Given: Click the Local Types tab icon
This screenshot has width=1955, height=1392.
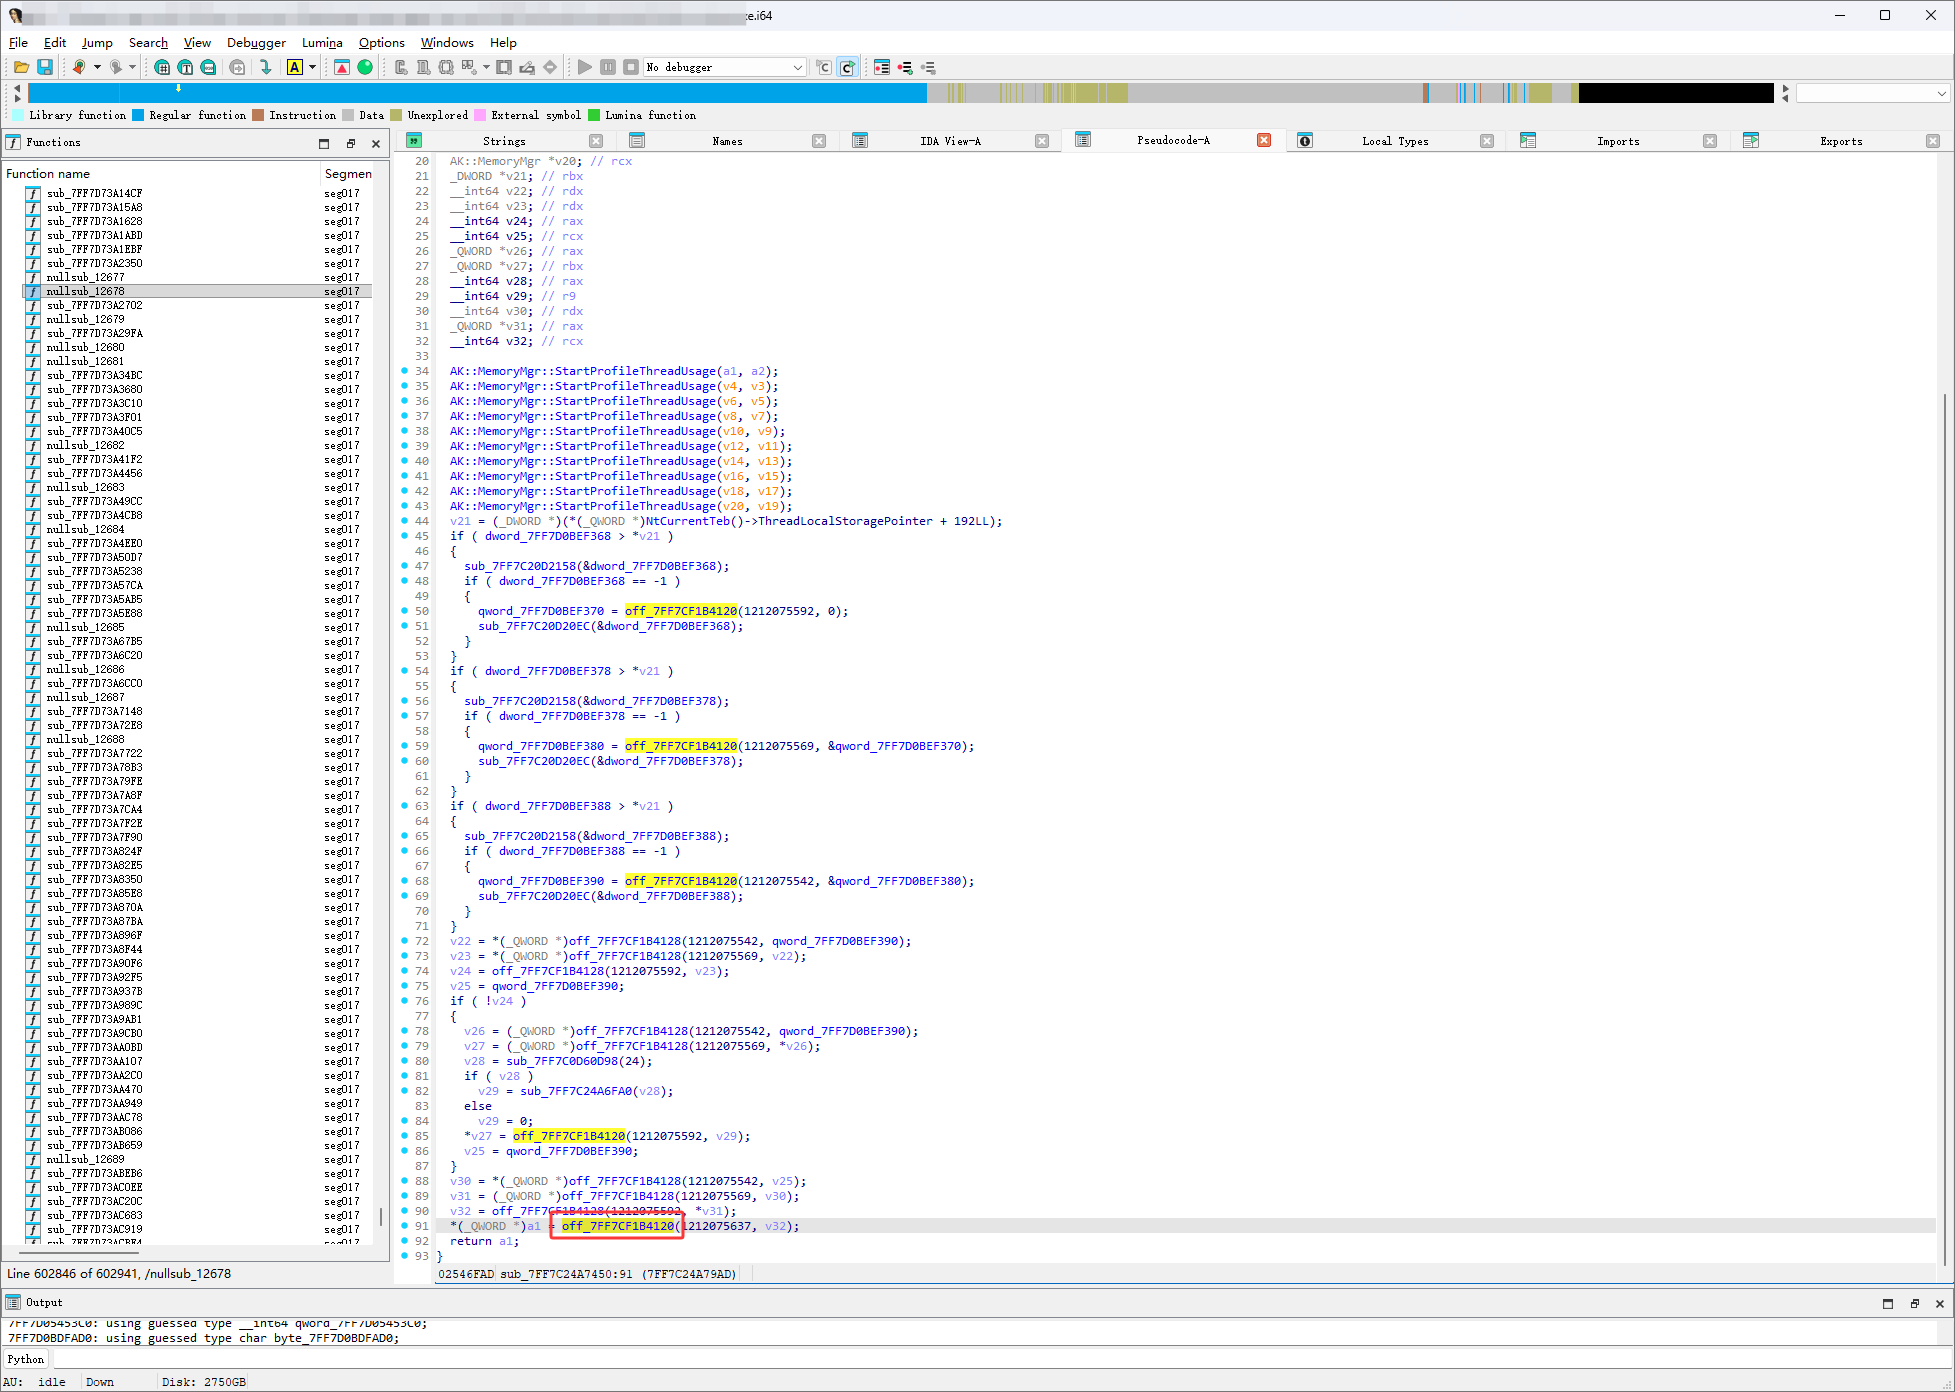Looking at the screenshot, I should [x=1305, y=141].
